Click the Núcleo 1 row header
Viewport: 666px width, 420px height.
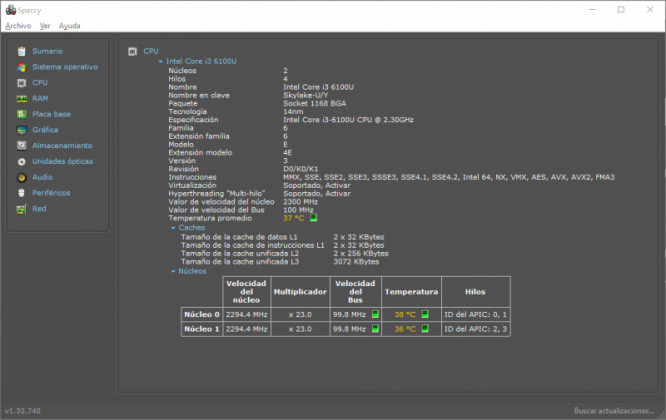coord(202,329)
